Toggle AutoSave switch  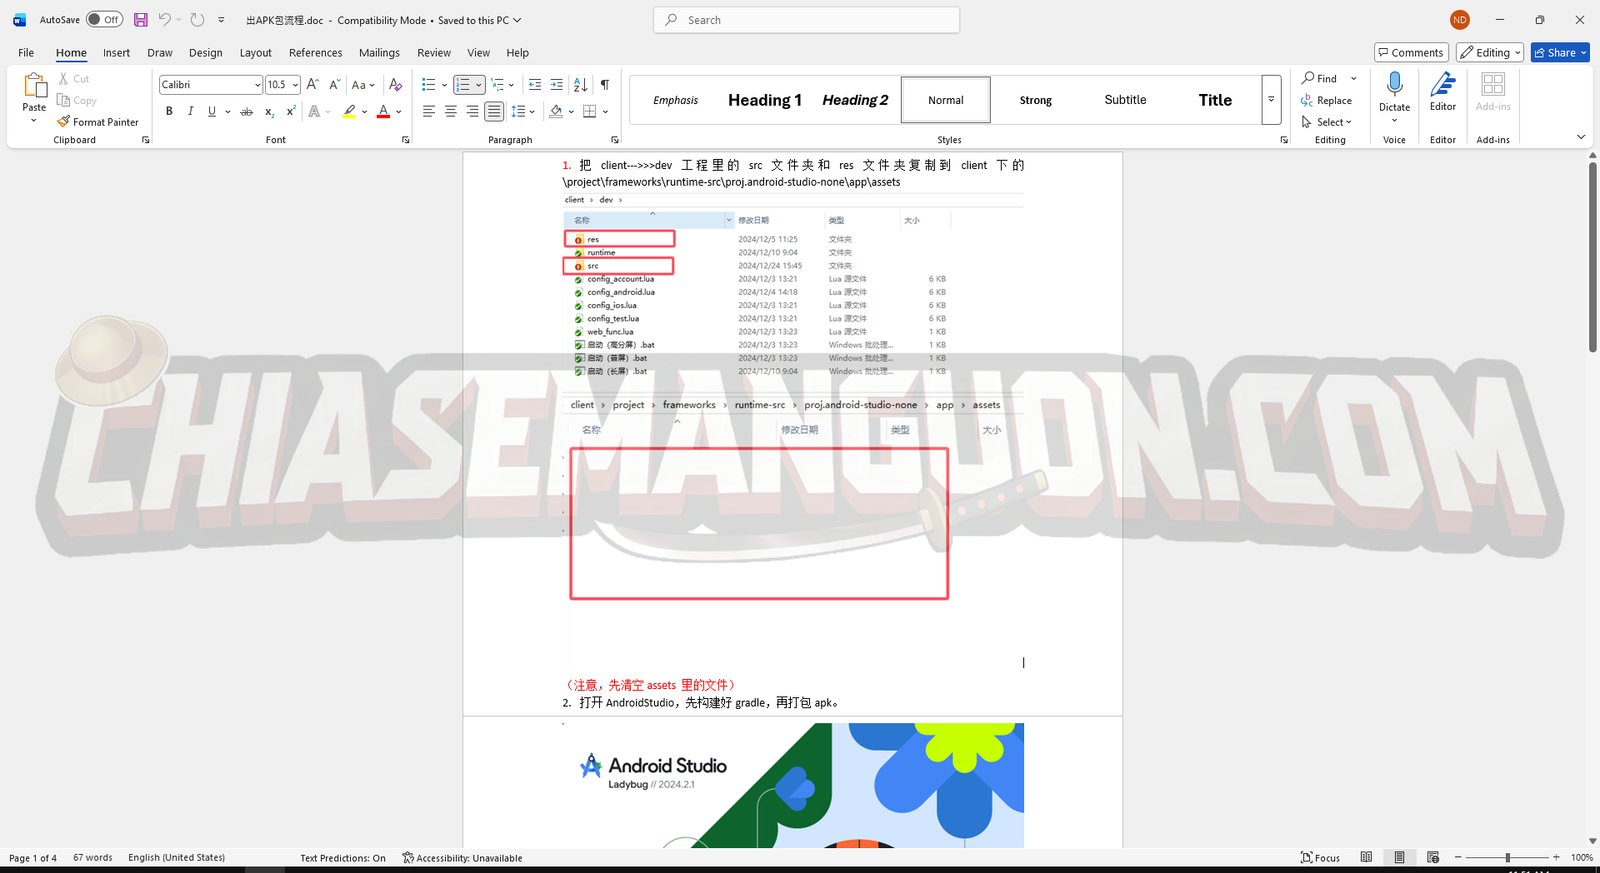pyautogui.click(x=104, y=20)
